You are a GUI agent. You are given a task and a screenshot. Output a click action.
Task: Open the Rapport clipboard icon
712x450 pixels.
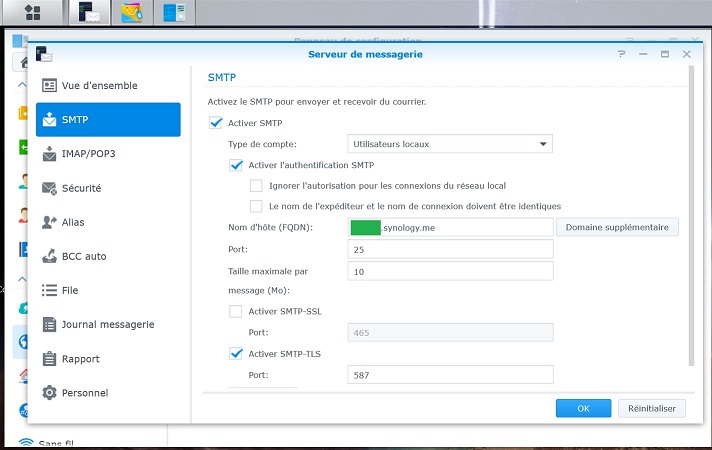pos(49,358)
